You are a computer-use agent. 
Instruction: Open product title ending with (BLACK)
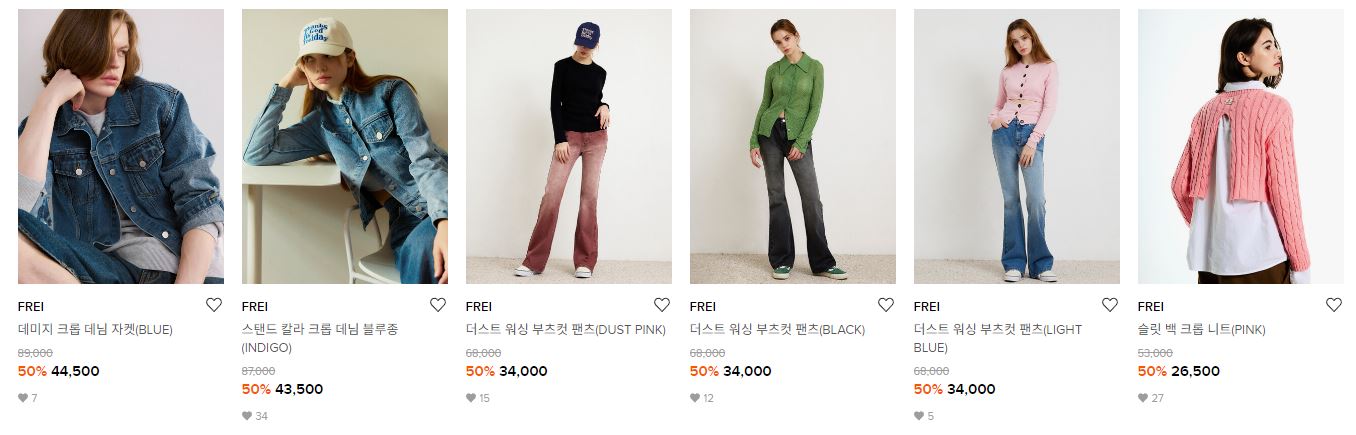click(777, 330)
